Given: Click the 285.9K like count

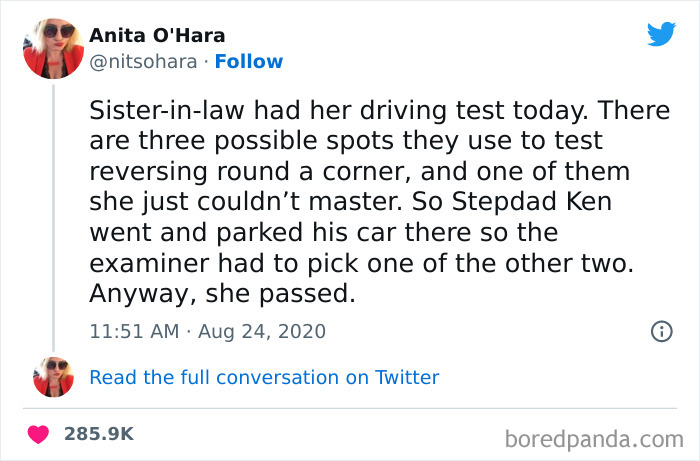Looking at the screenshot, I should point(99,434).
